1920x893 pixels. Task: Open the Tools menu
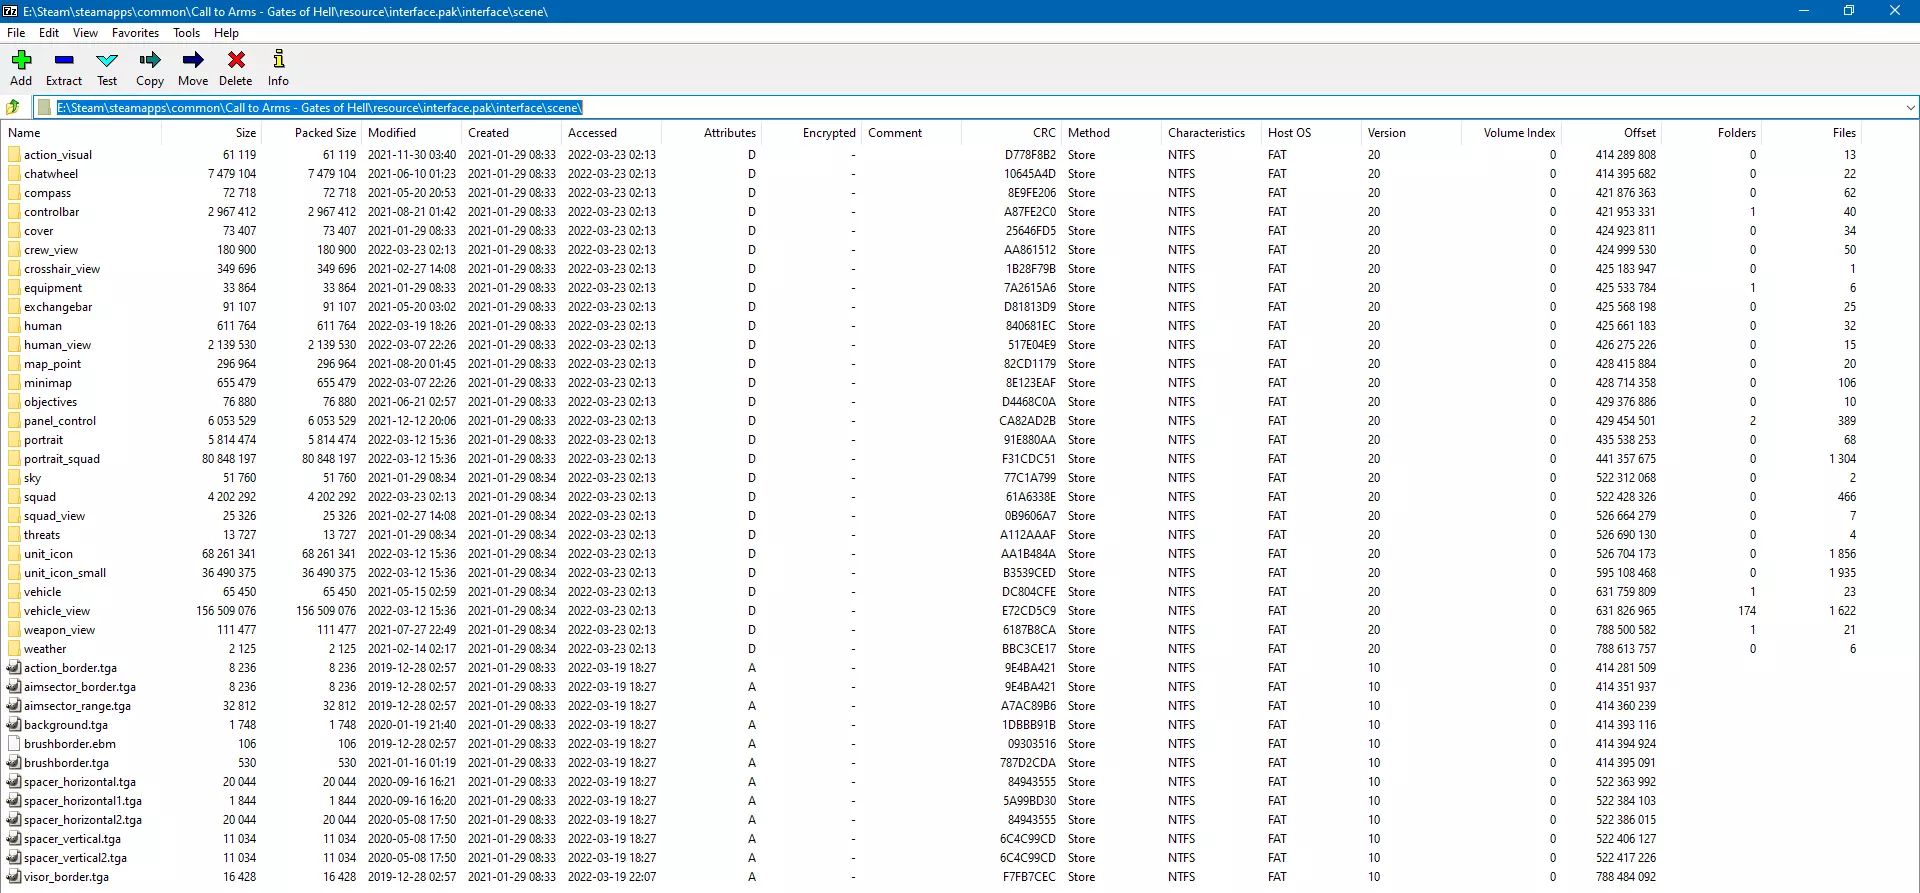(186, 33)
